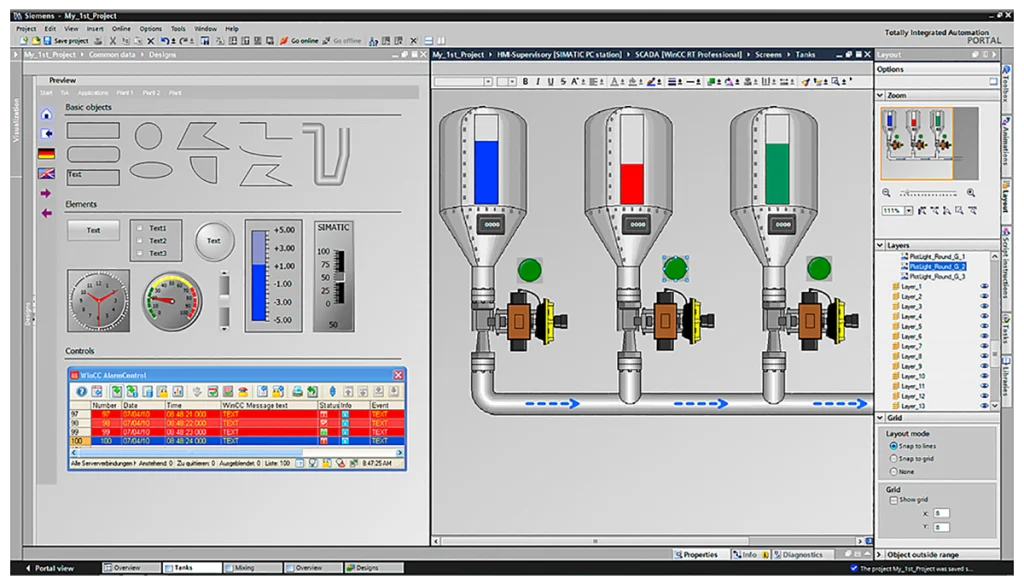Select Snap to grid radio button
Screen dimensions: 1024x585
[x=893, y=459]
